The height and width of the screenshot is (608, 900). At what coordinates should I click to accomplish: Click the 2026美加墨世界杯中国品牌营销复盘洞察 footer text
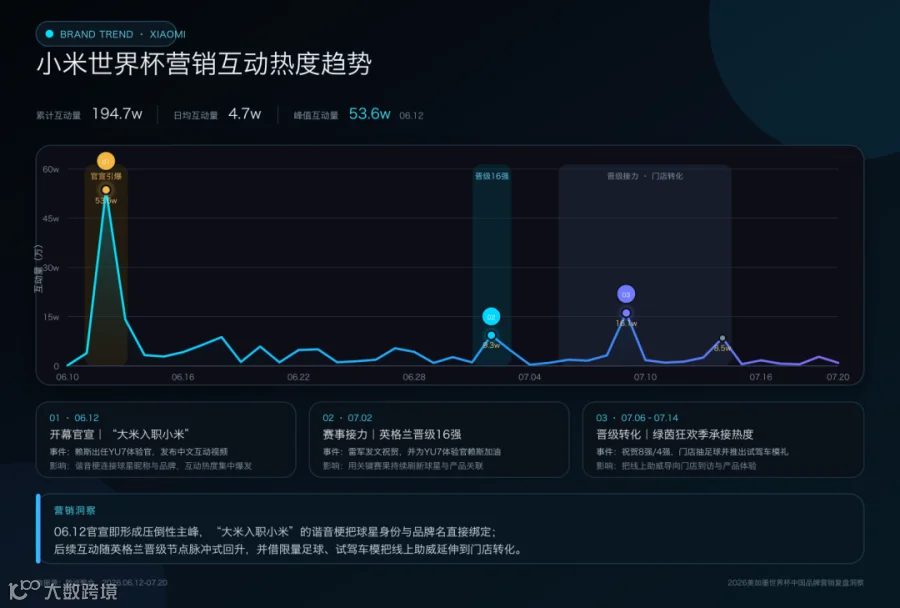pos(796,583)
